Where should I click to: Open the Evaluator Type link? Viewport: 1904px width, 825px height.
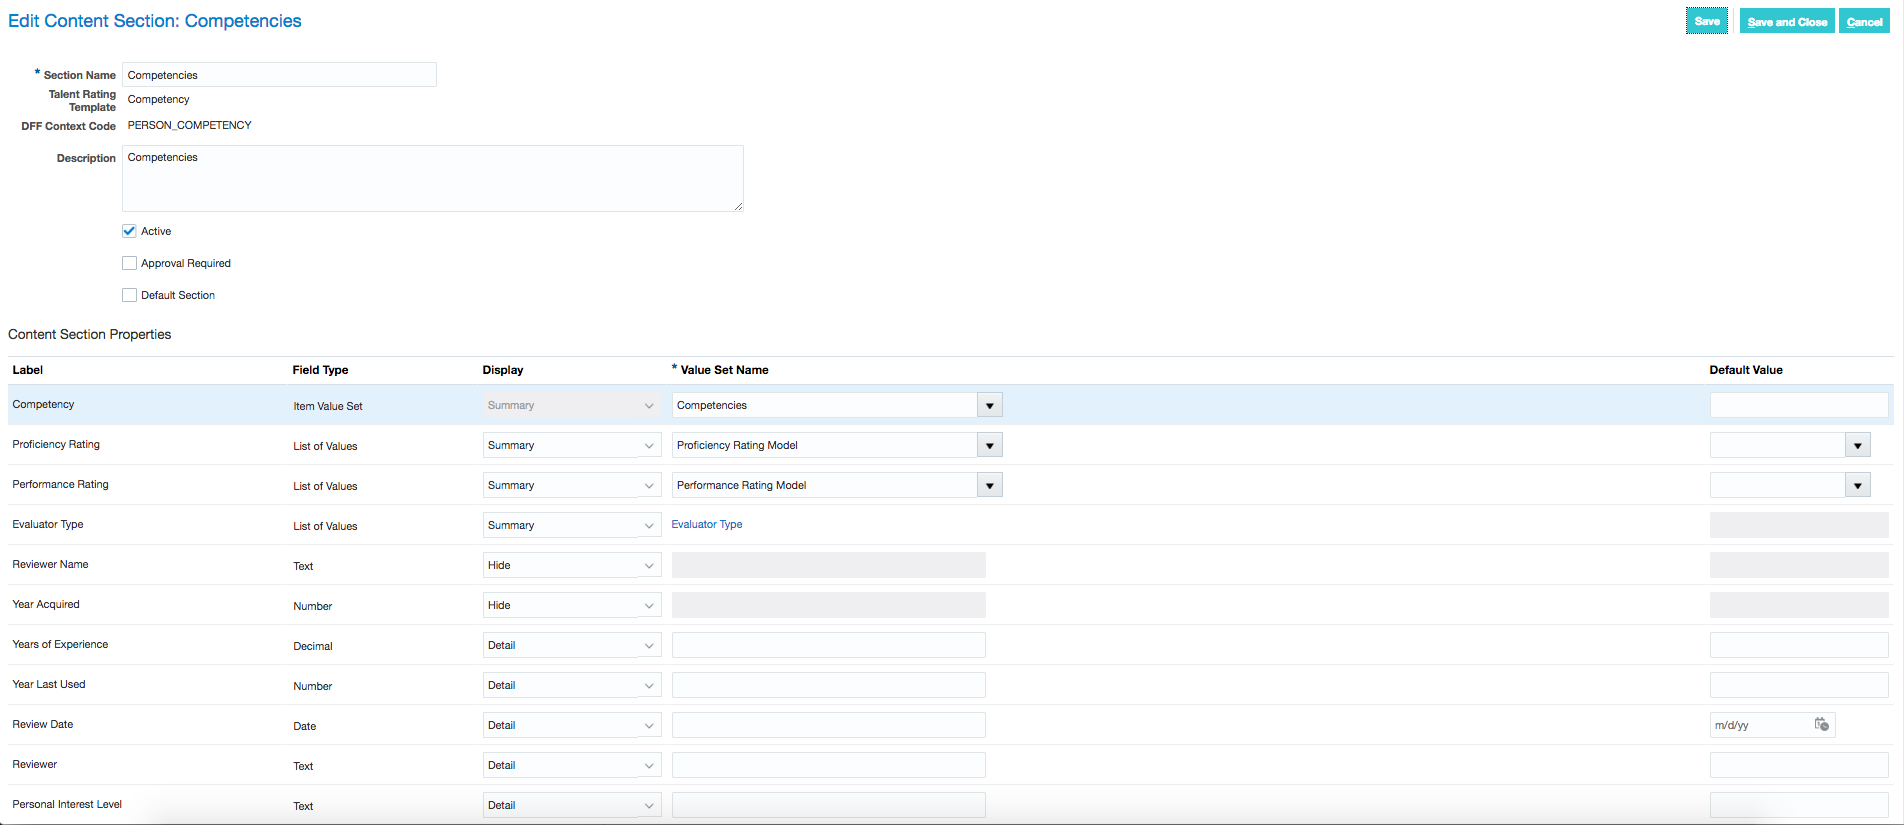coord(707,524)
